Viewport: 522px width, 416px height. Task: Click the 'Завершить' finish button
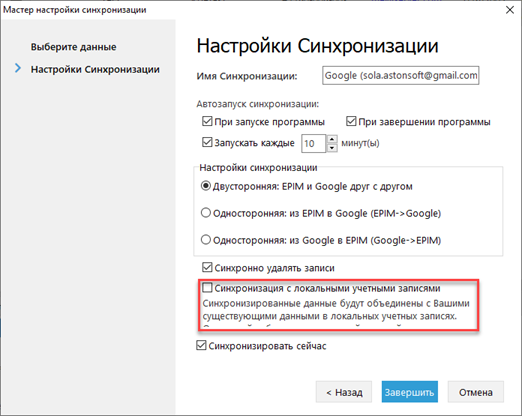click(x=409, y=392)
